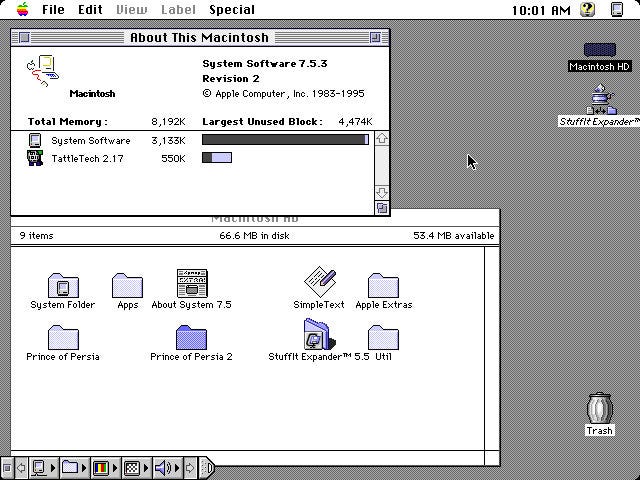Viewport: 640px width, 480px height.
Task: Close the About This Macintosh window
Action: (24, 38)
